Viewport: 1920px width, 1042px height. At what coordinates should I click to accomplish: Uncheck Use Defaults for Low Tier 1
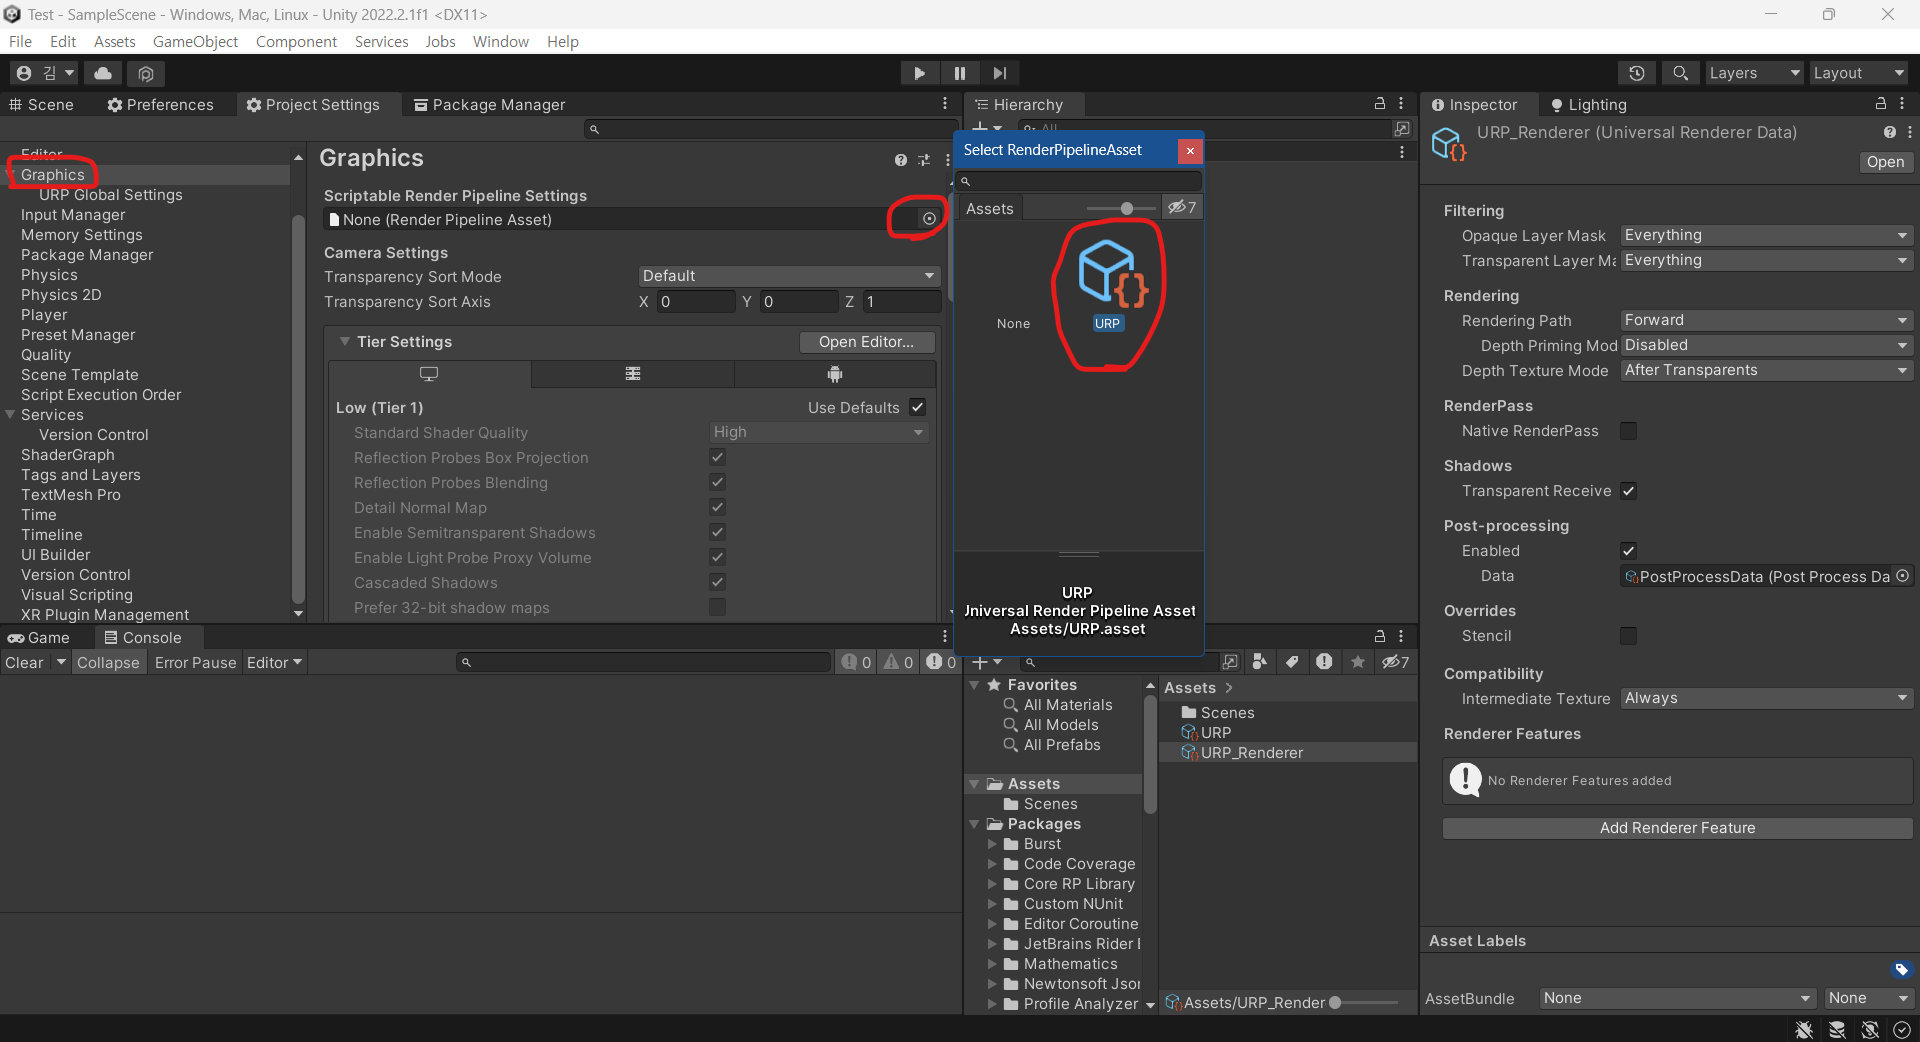[x=918, y=407]
